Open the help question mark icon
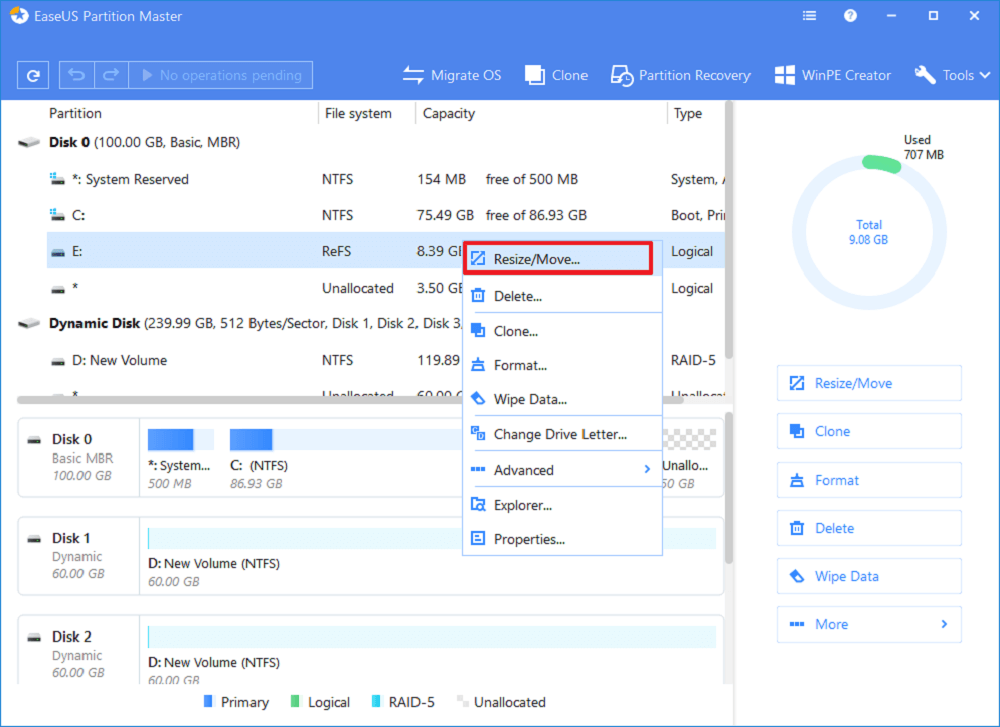Image resolution: width=1000 pixels, height=727 pixels. pos(850,16)
